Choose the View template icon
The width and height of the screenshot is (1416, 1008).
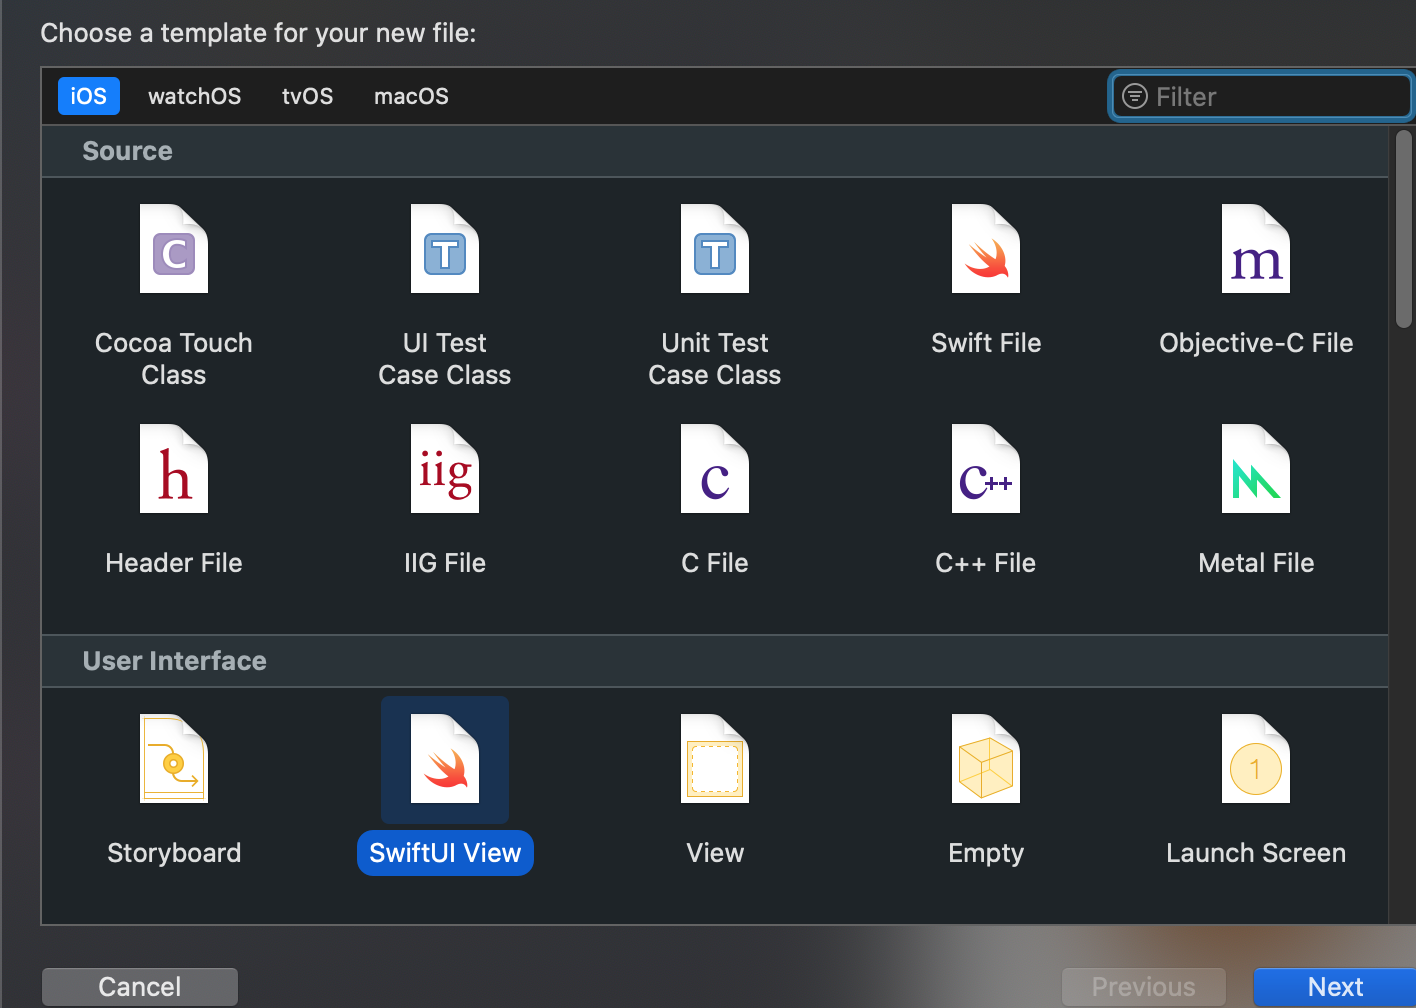715,759
